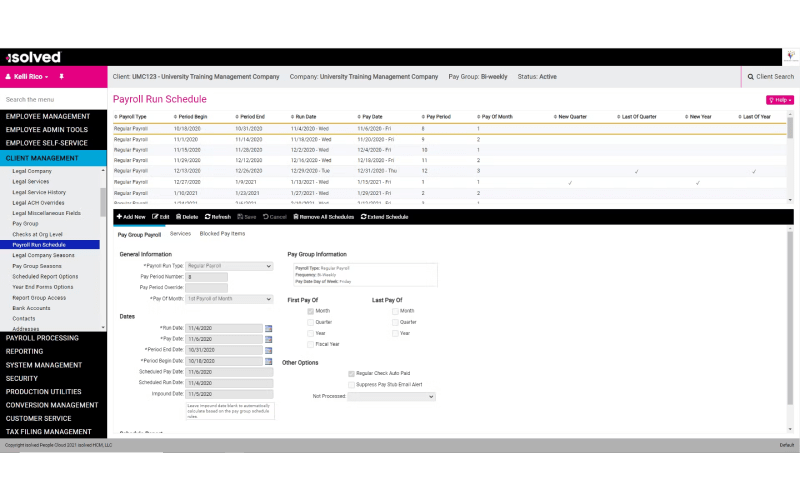The image size is (800, 500).
Task: Check the First Pay Of Quarter box
Action: pos(311,322)
